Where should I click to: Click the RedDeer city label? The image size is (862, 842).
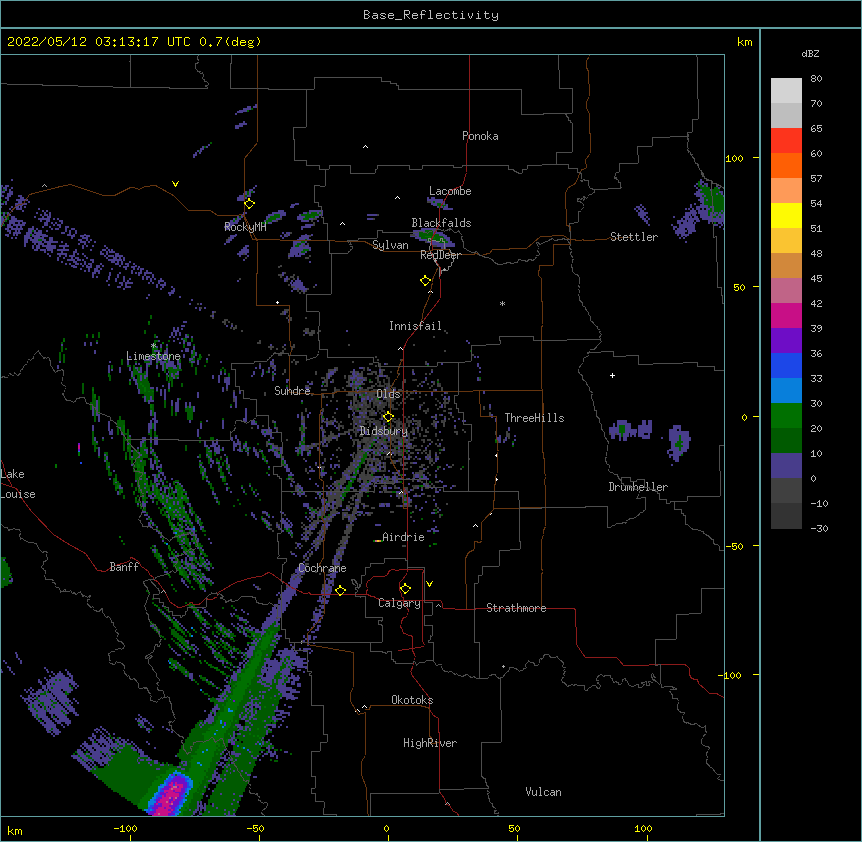440,255
